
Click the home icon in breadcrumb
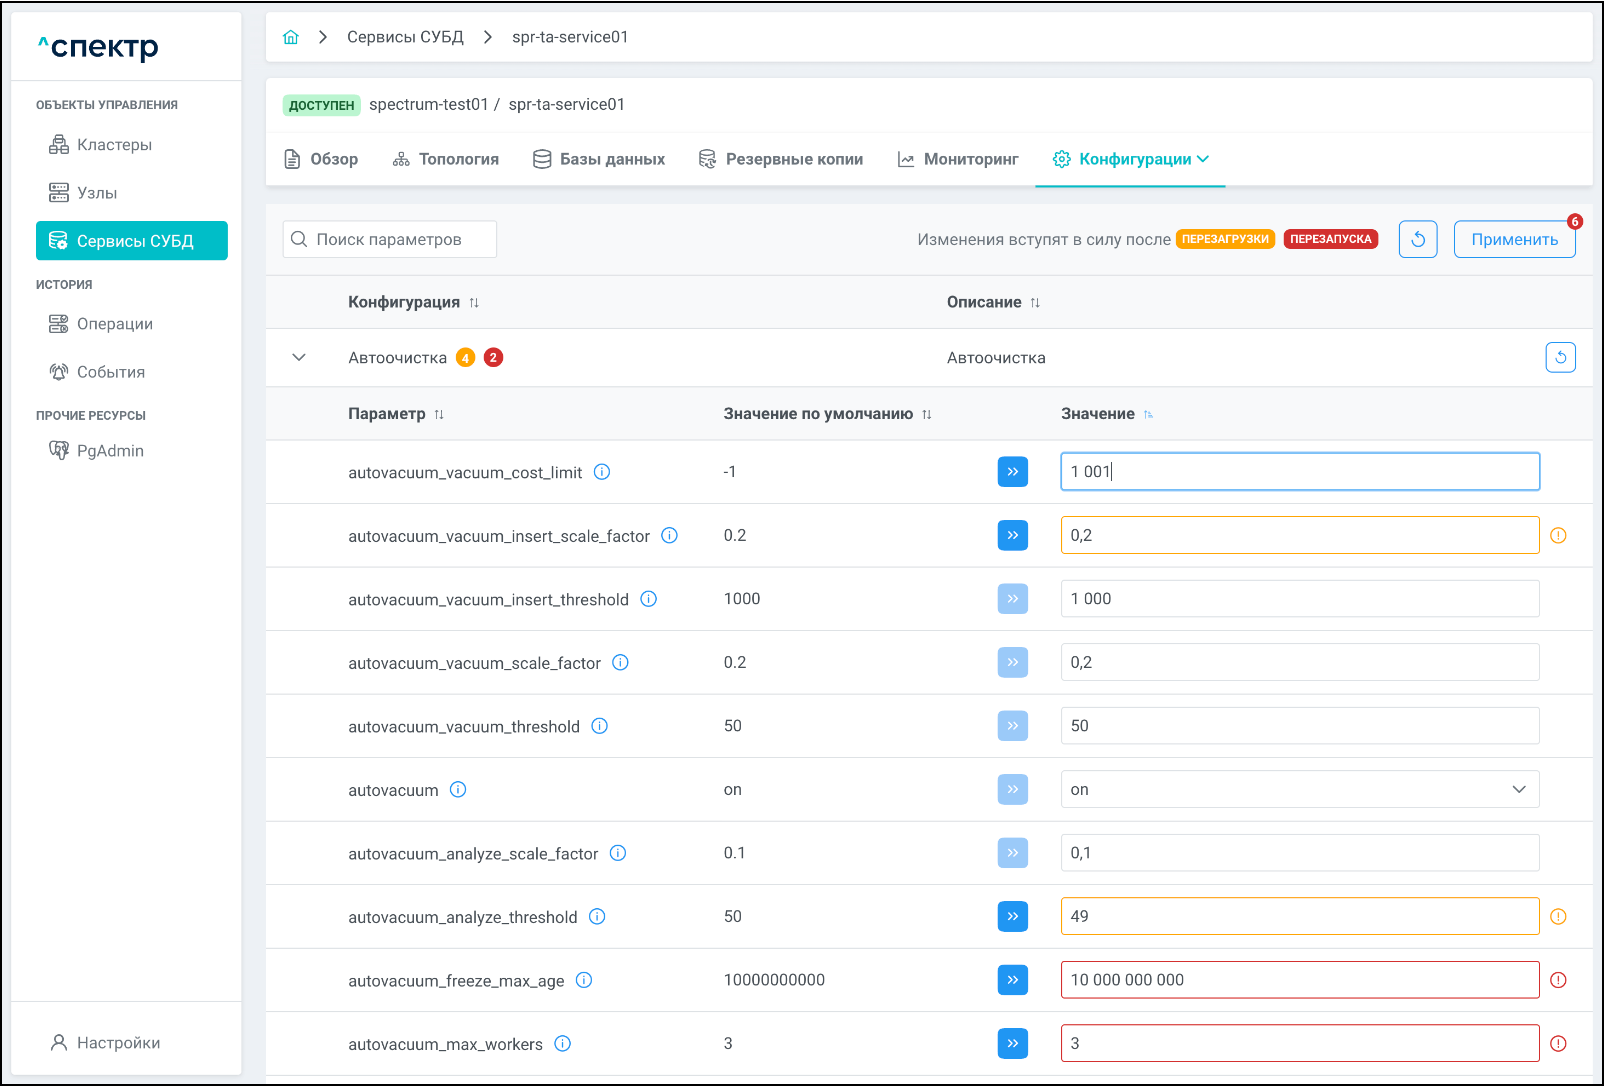(291, 37)
